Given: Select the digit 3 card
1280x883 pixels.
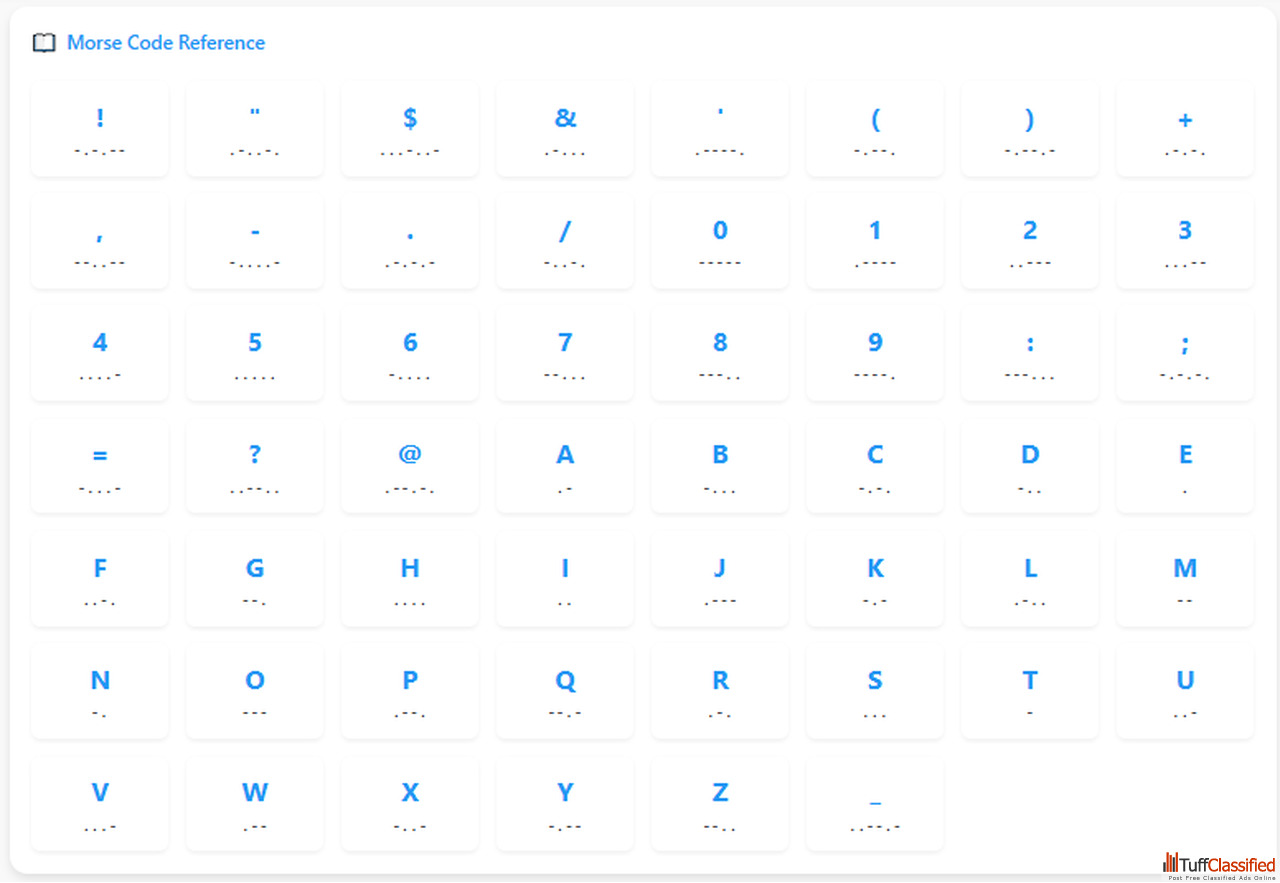Looking at the screenshot, I should click(x=1185, y=242).
